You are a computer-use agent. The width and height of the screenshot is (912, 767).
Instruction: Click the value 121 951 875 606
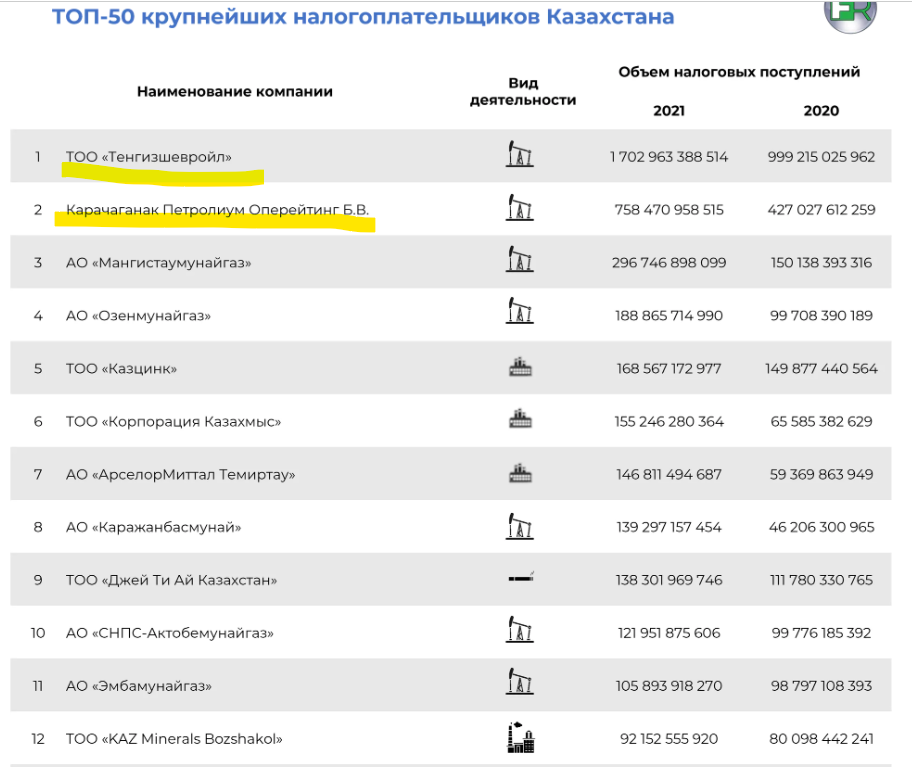click(669, 633)
